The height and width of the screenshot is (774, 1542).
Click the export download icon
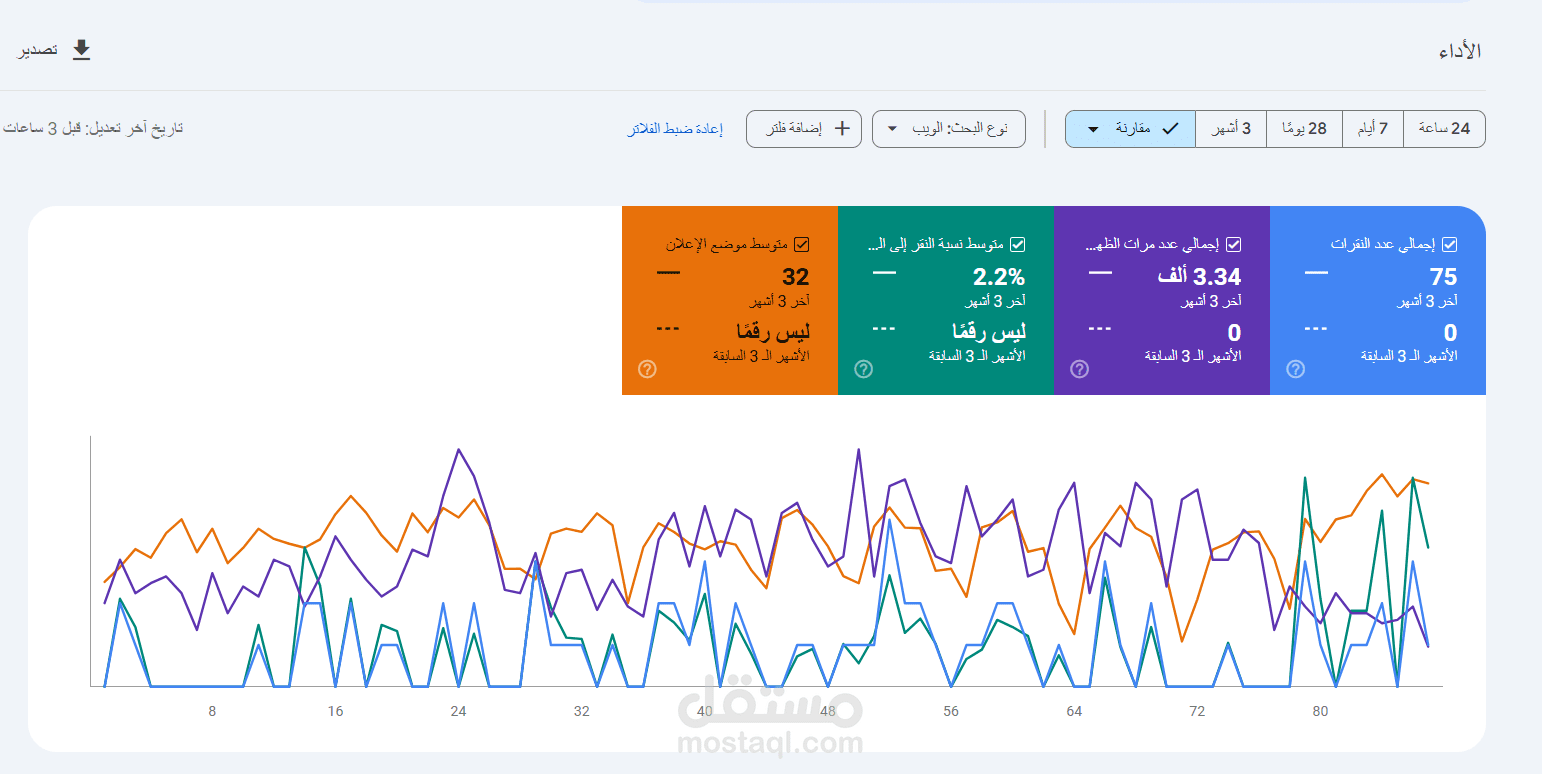pos(82,50)
